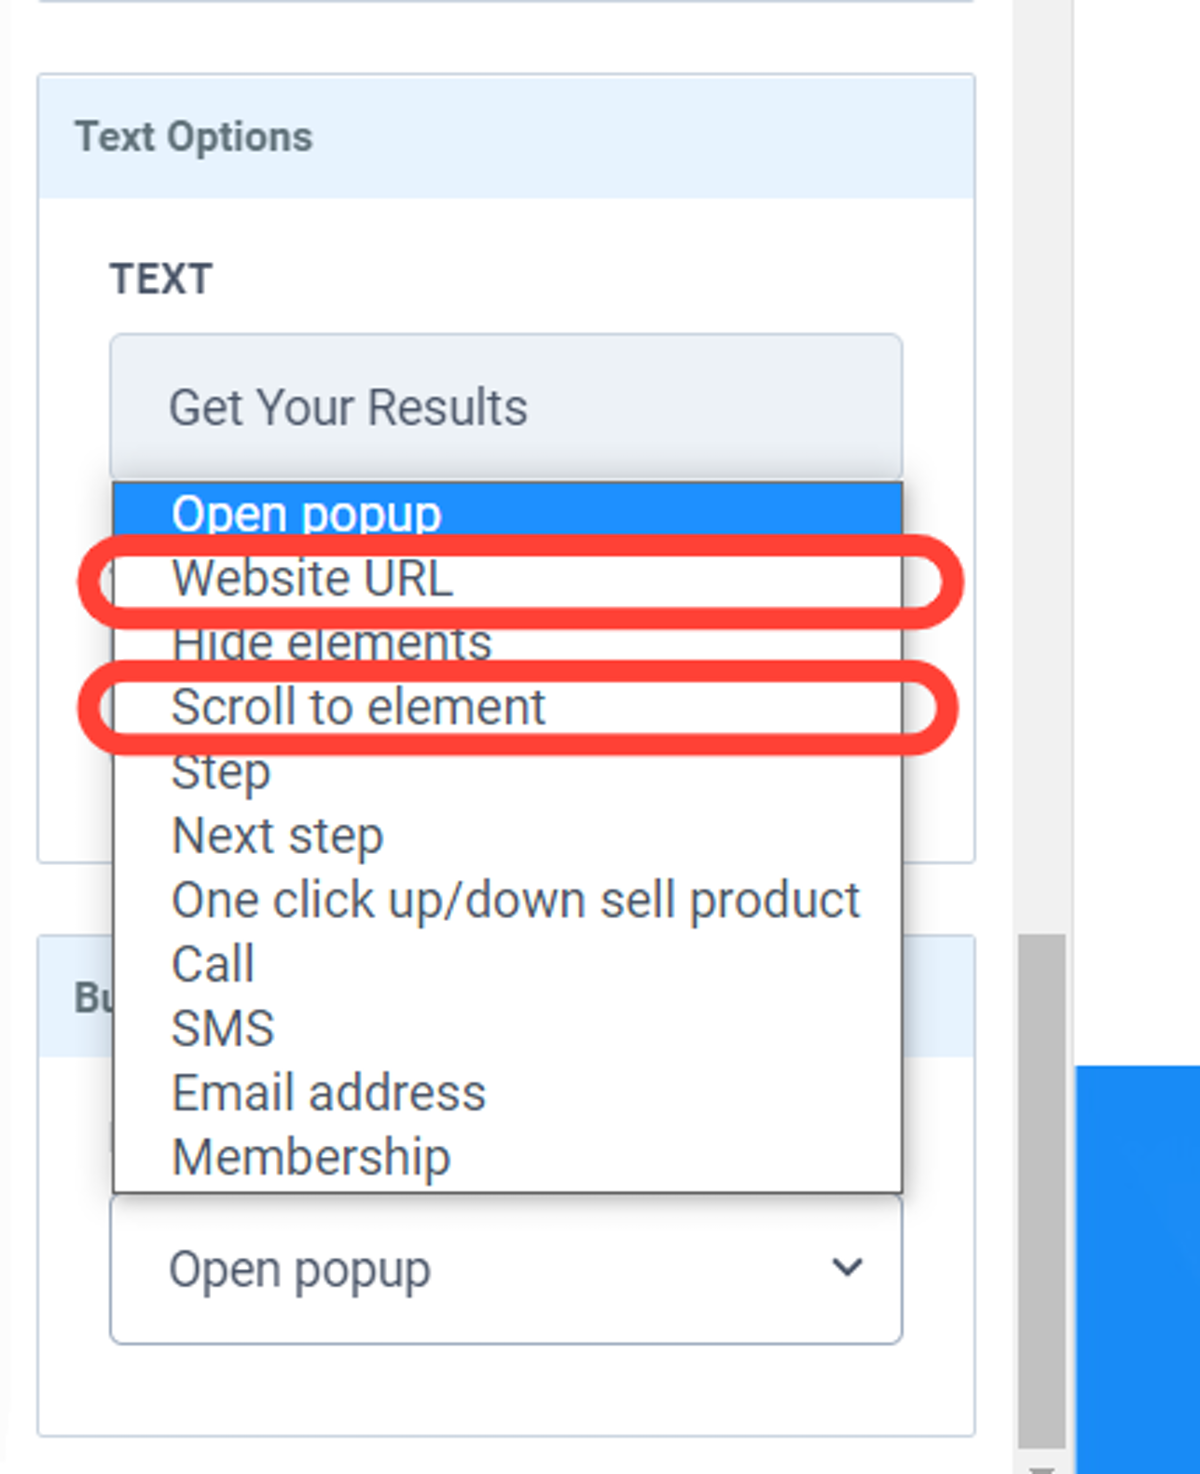Select the Membership option

tap(311, 1158)
